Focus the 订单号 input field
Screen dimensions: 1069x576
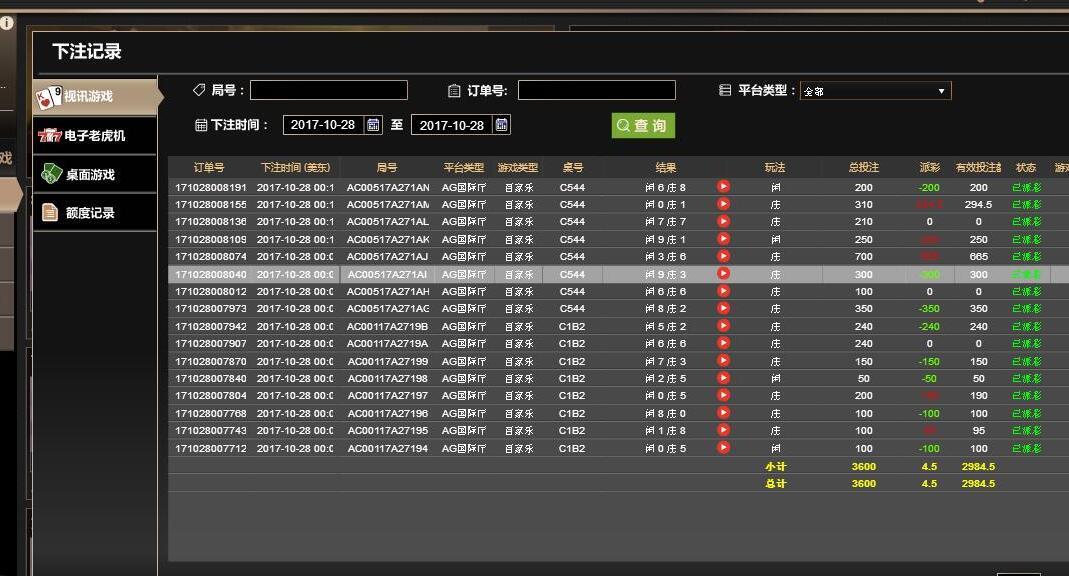(597, 90)
